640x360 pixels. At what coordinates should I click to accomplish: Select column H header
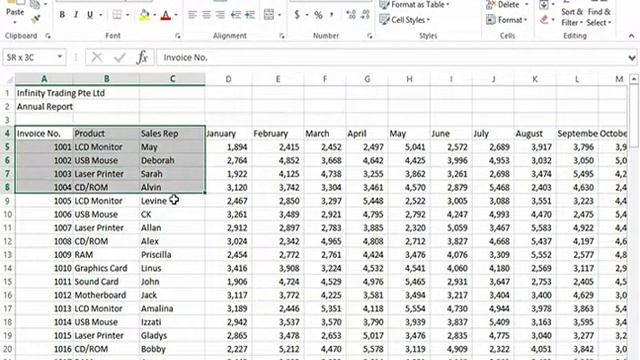tap(409, 79)
